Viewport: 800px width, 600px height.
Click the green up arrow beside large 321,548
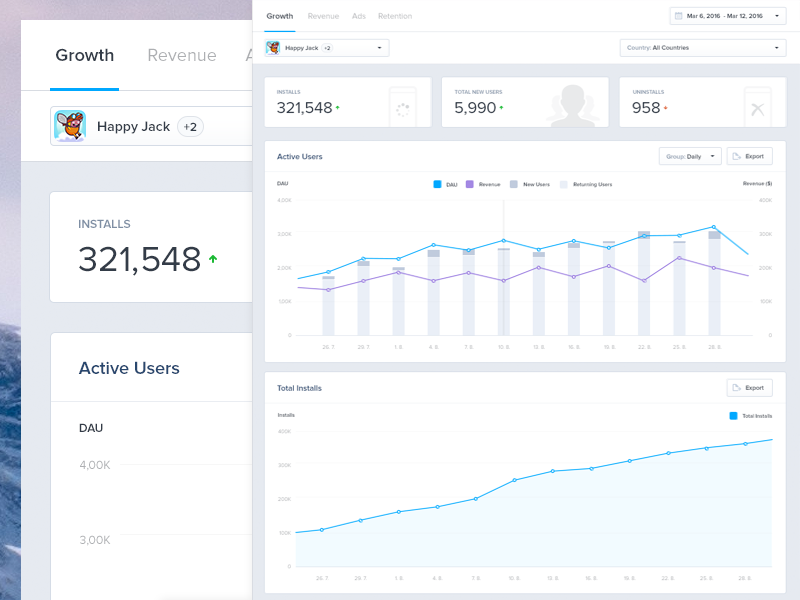pyautogui.click(x=212, y=259)
